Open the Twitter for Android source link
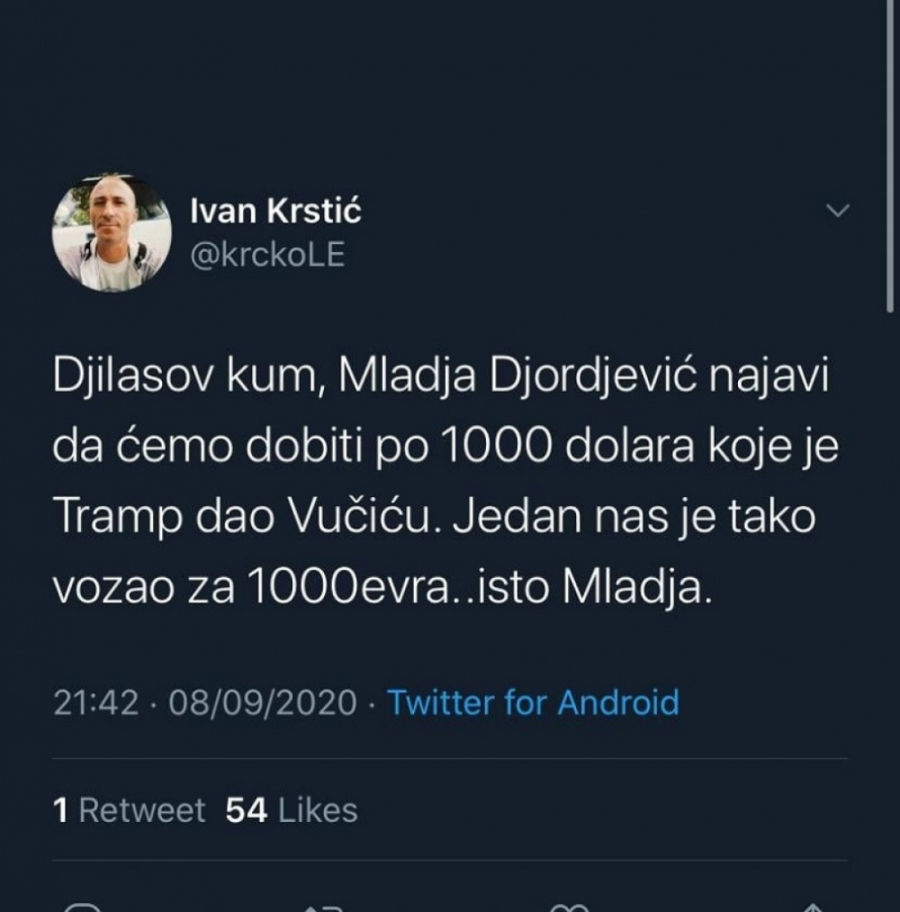Screen dimensions: 900x912 tap(533, 702)
